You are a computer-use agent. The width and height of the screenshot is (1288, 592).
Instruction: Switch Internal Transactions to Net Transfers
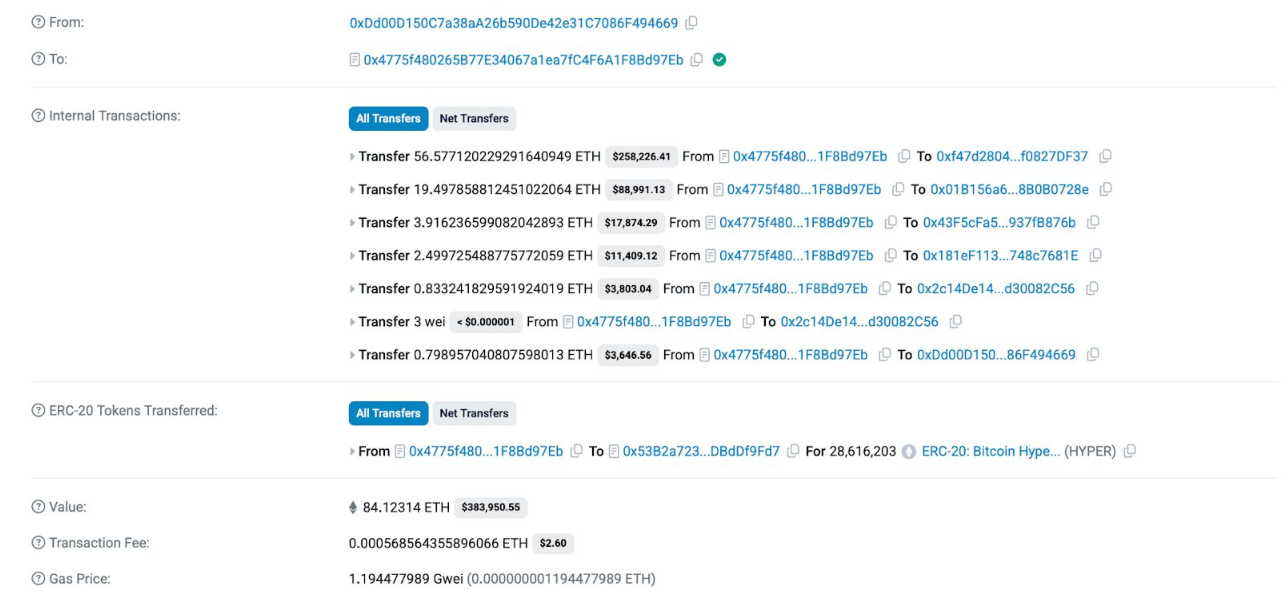coord(474,119)
